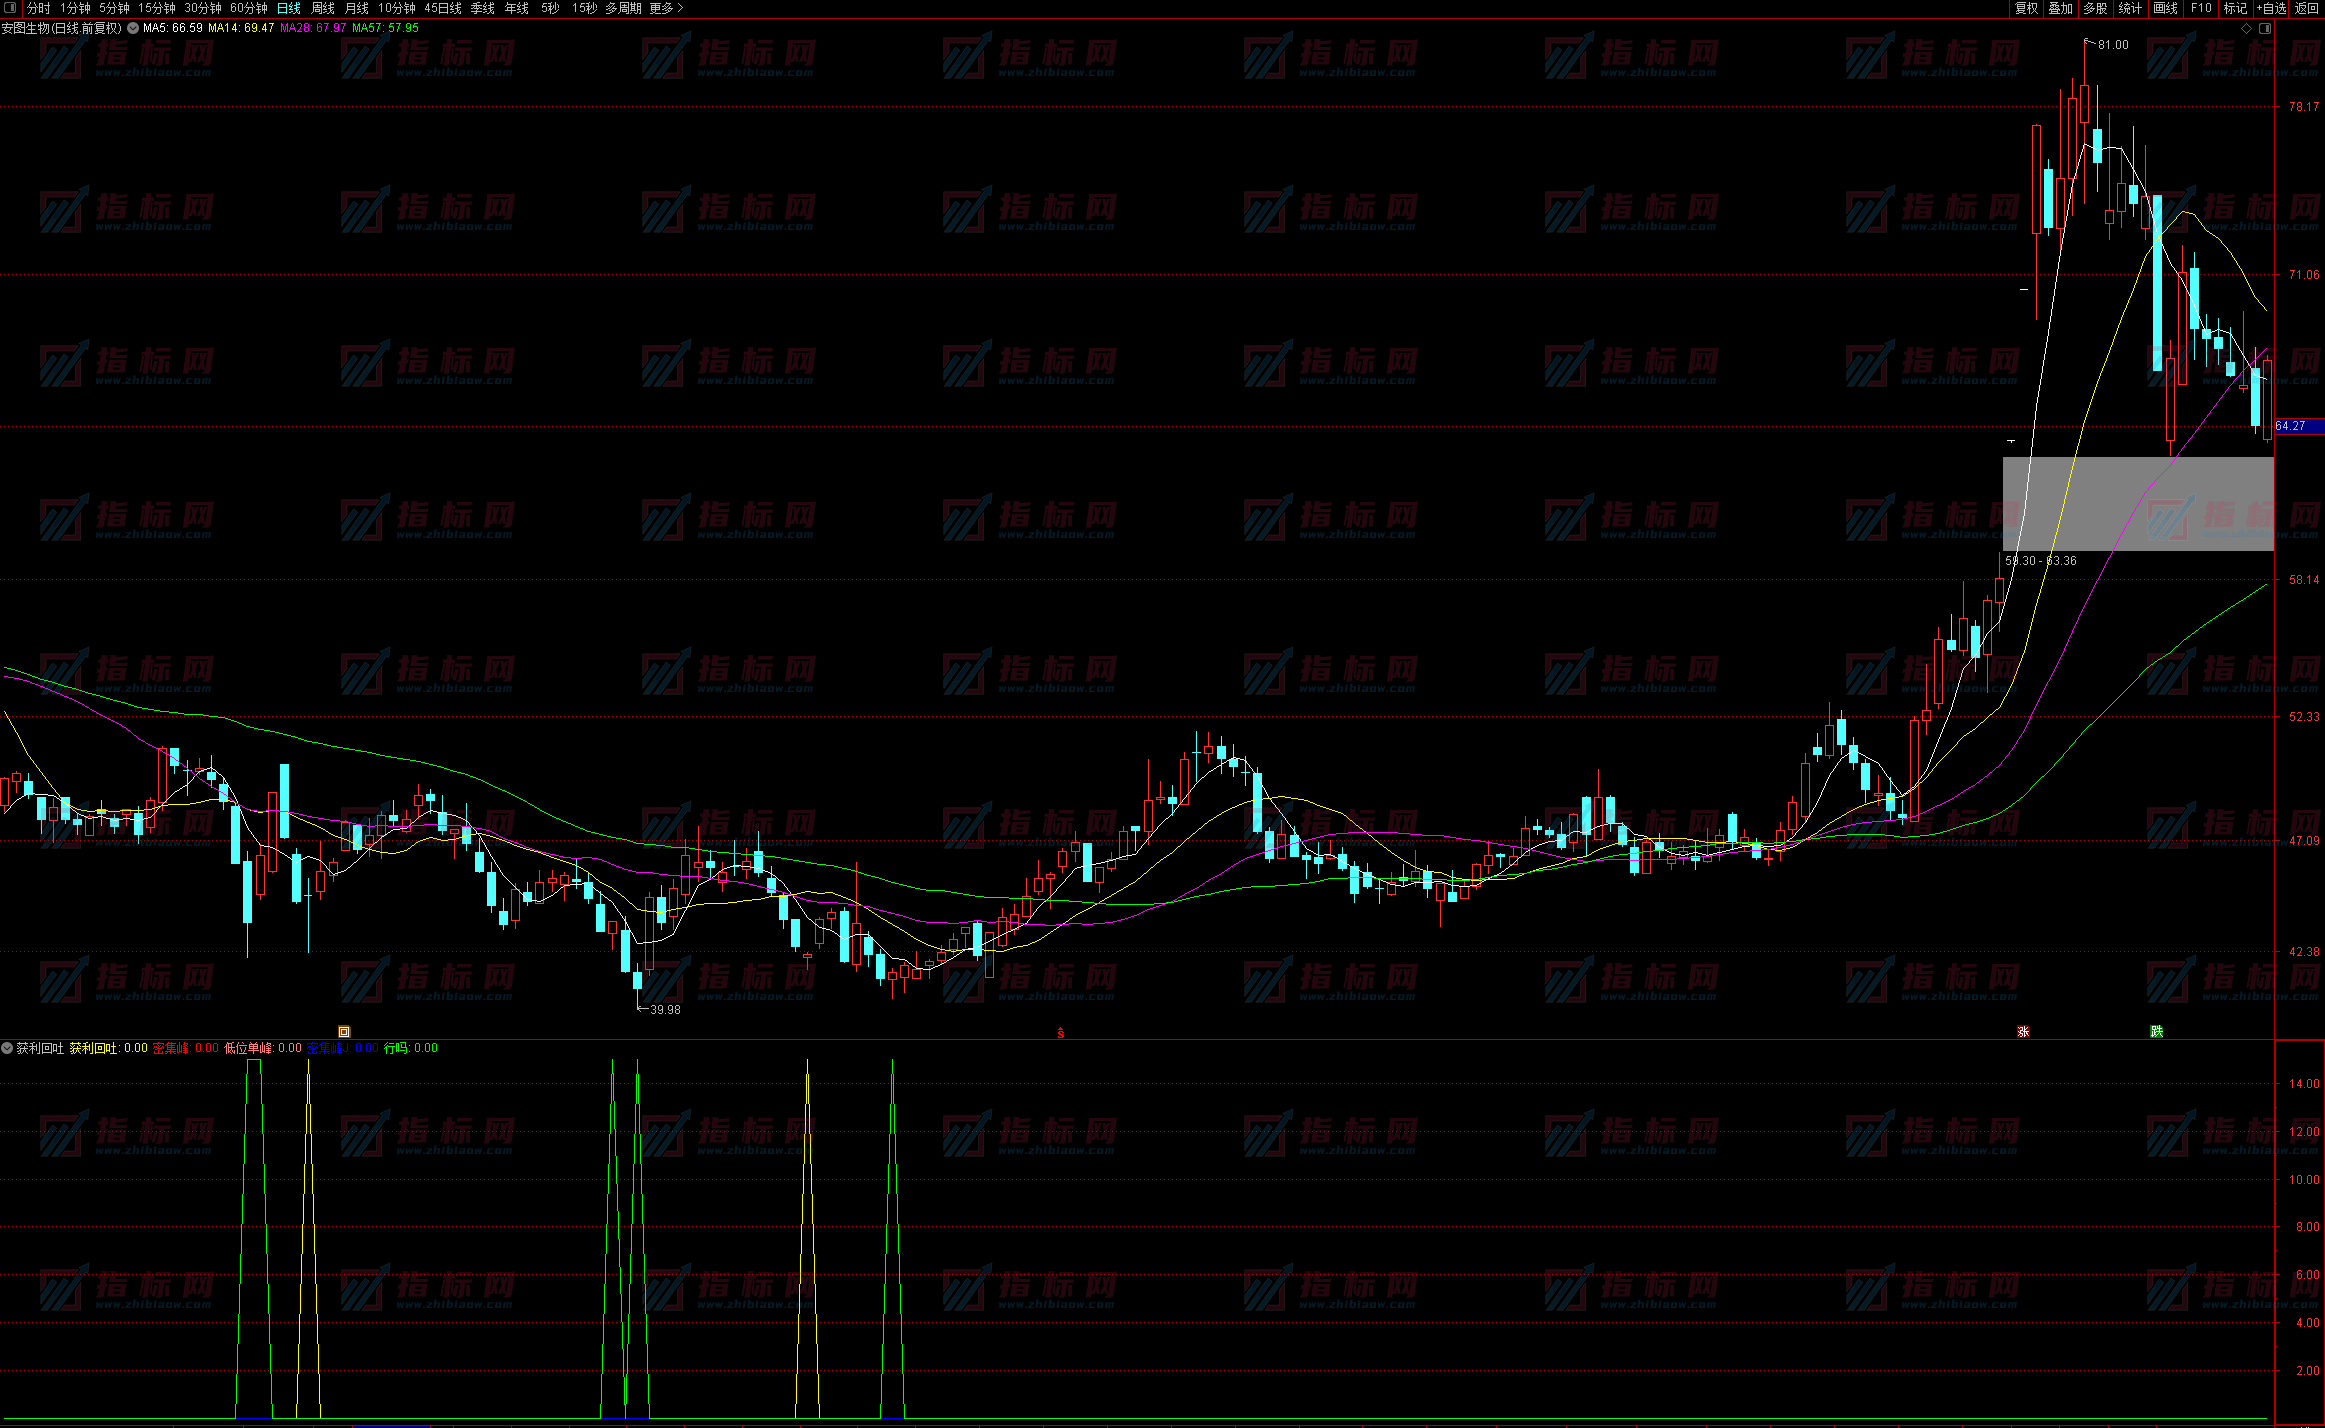Screen dimensions: 2325x1428
Task: Click the MA57: 57.95 label
Action: 386,28
